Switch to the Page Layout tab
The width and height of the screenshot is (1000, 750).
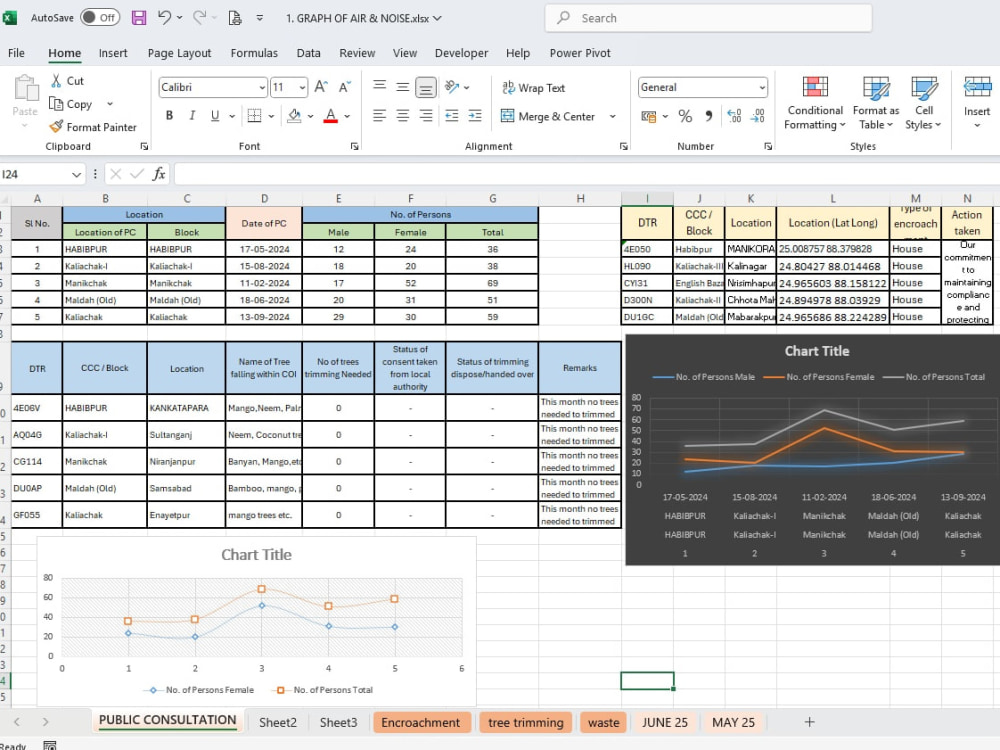click(x=179, y=53)
